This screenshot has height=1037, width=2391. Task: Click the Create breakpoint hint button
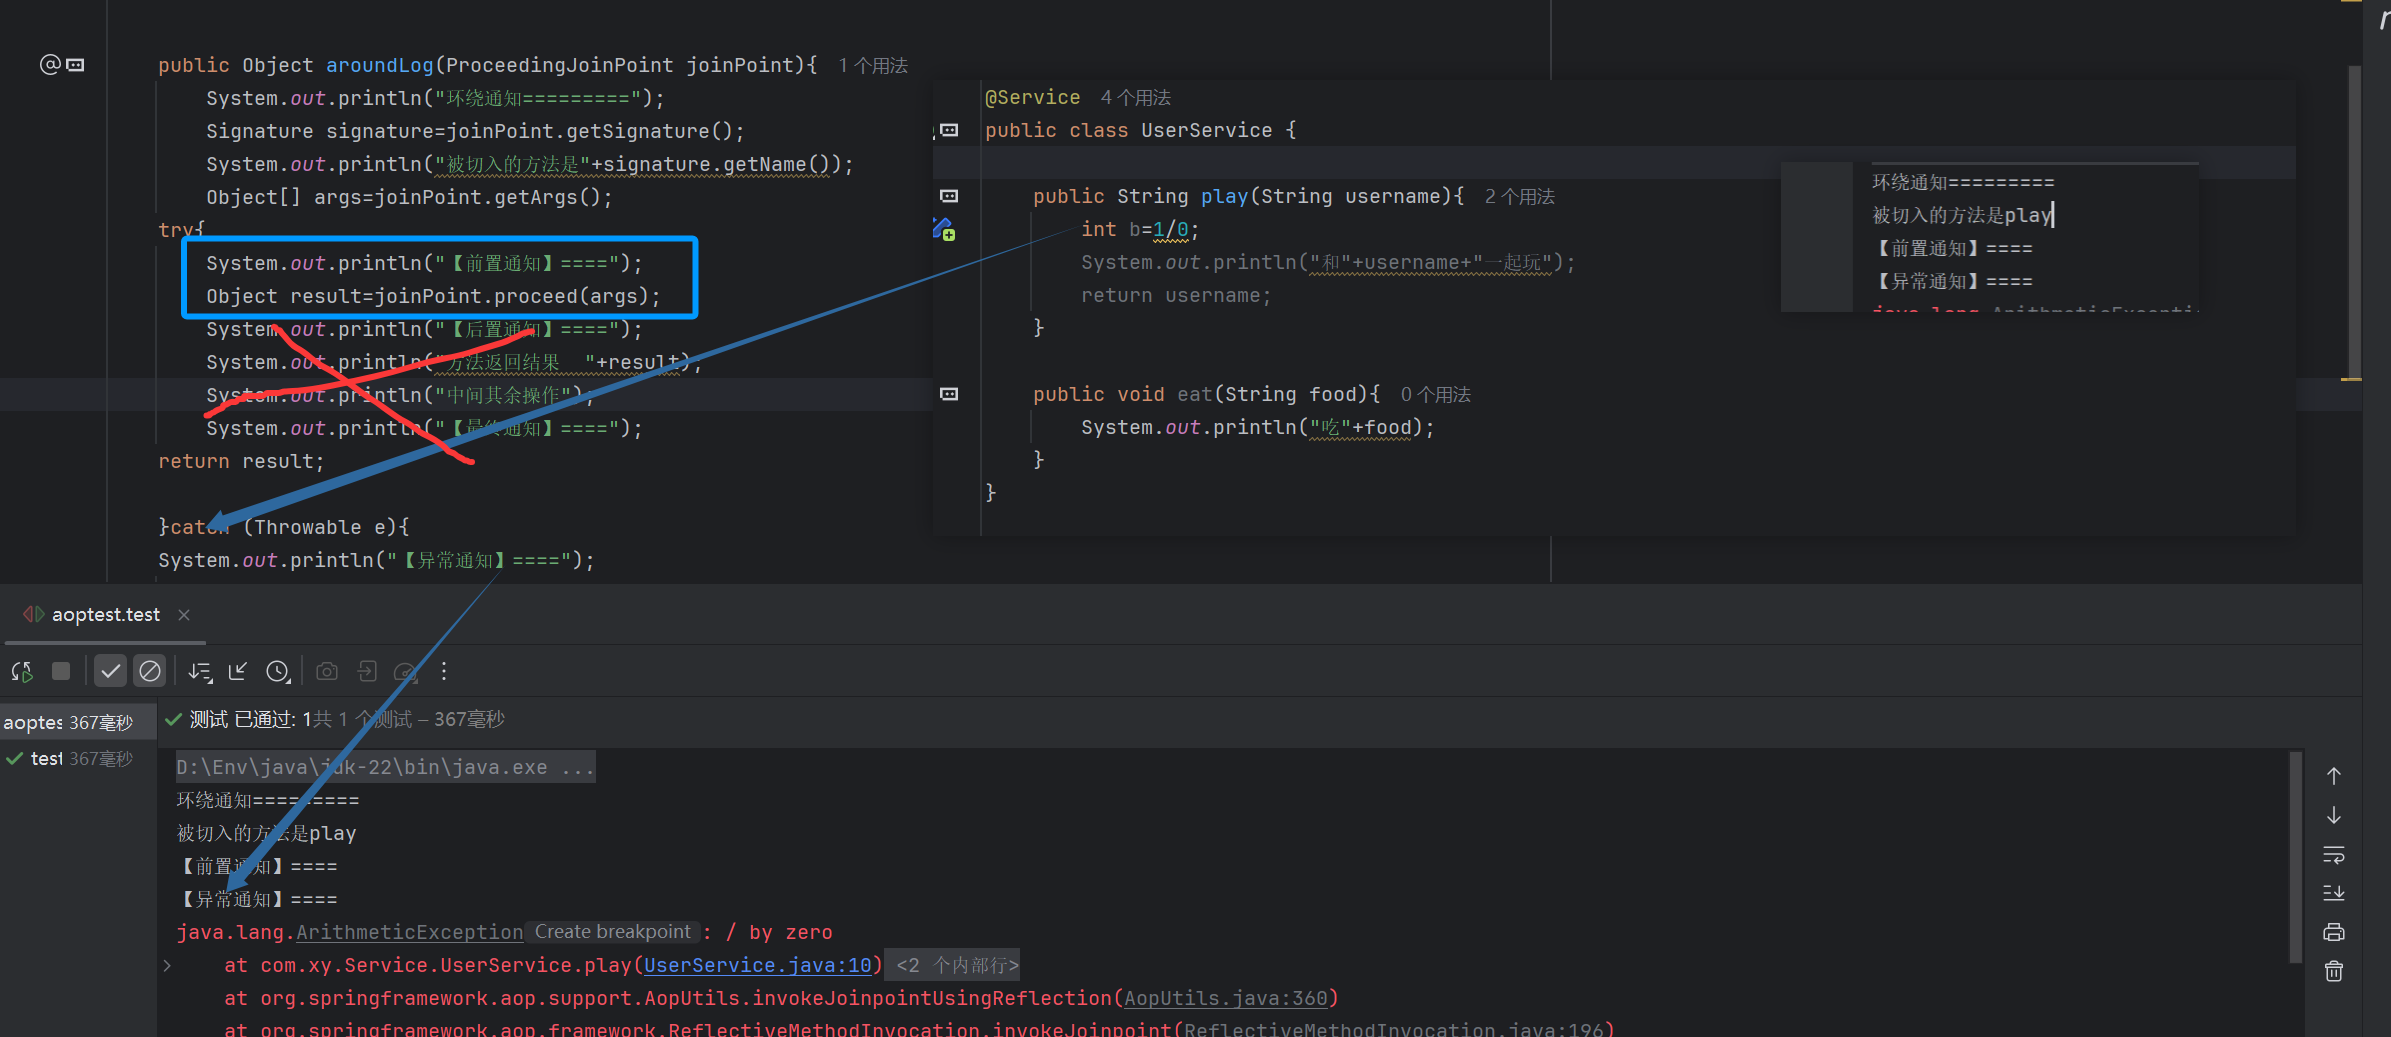(x=612, y=932)
